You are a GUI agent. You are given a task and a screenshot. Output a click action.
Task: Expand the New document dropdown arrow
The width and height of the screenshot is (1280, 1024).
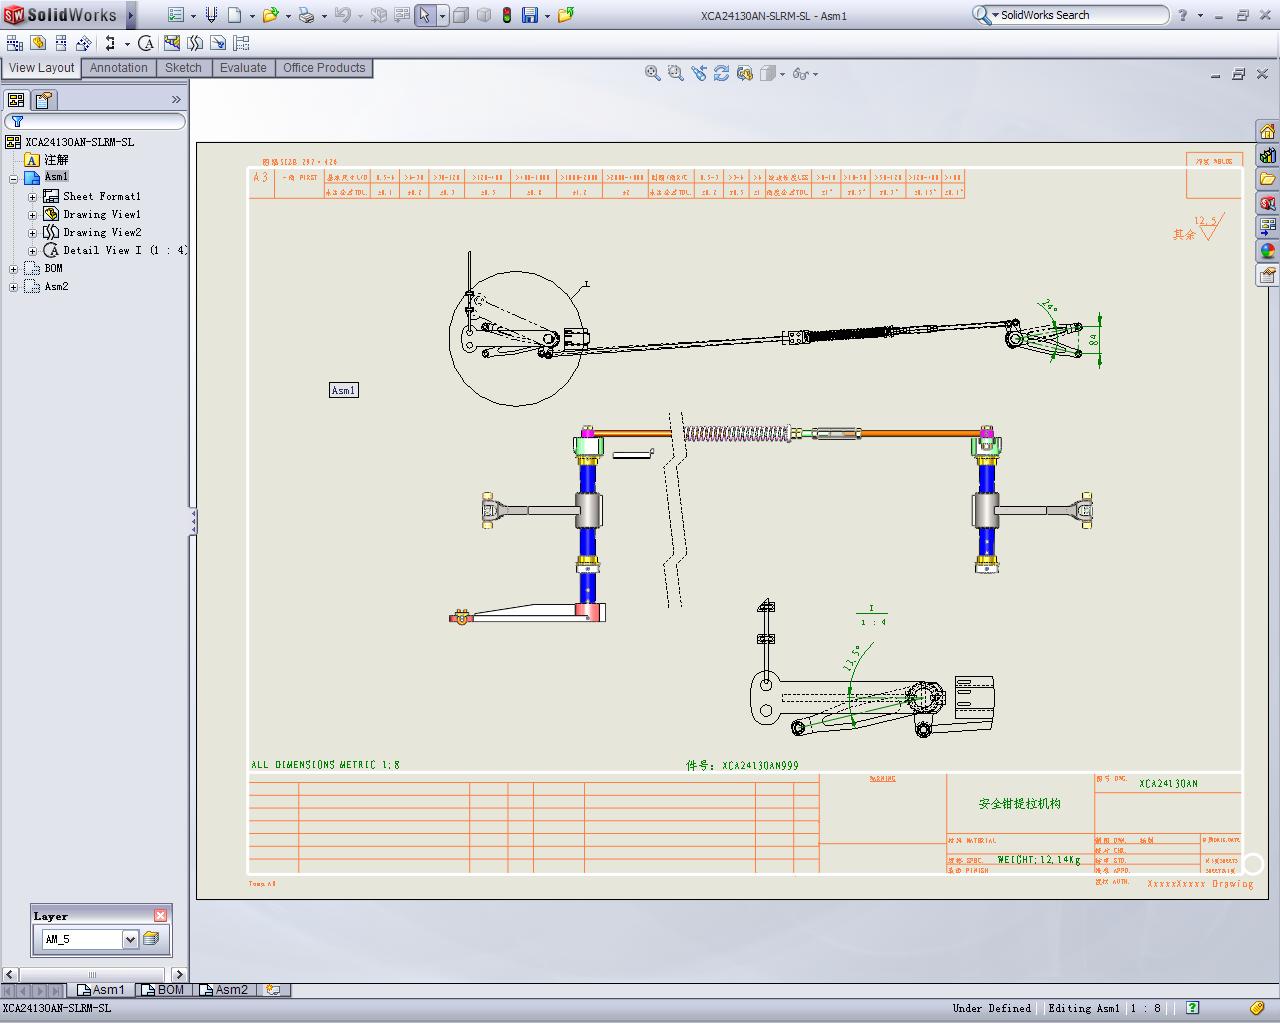pyautogui.click(x=252, y=16)
